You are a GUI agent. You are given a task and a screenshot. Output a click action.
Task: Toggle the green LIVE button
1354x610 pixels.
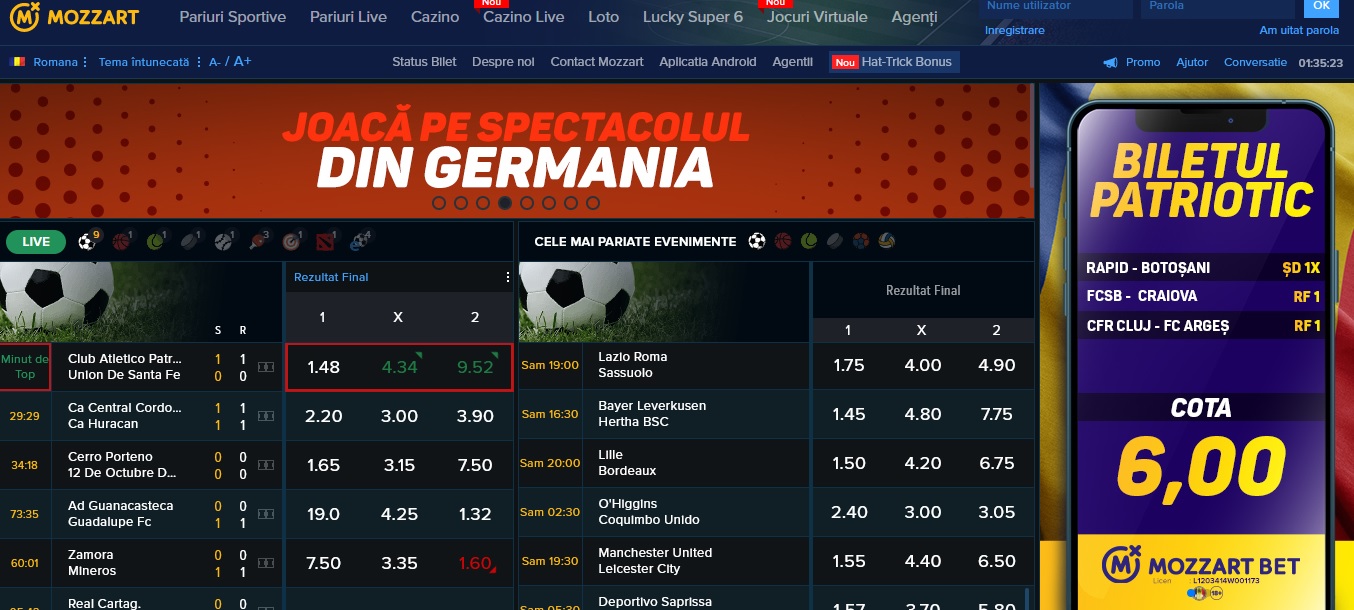pos(36,241)
